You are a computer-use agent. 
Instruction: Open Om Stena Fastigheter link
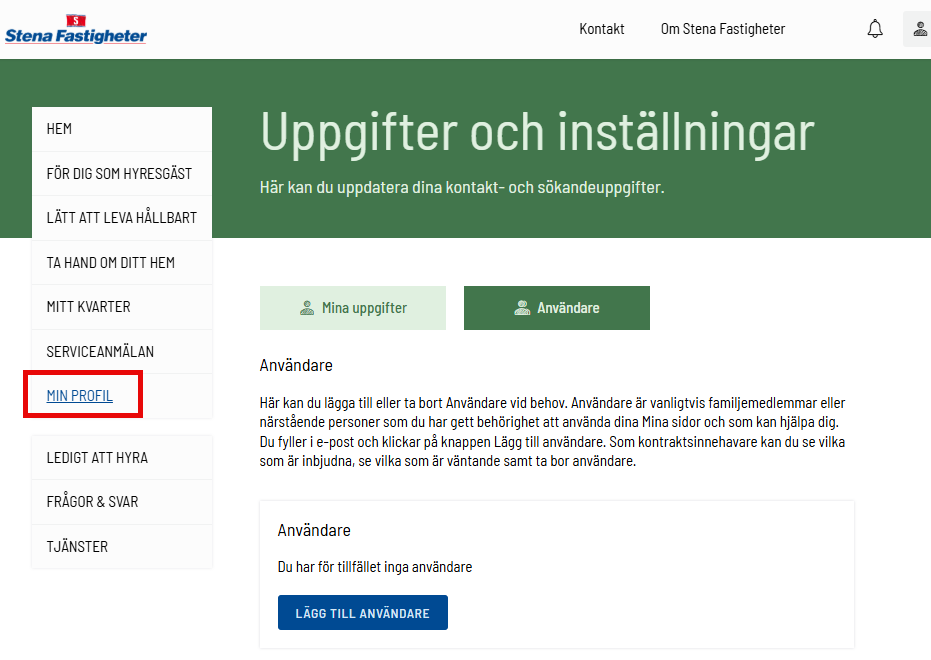tap(723, 29)
